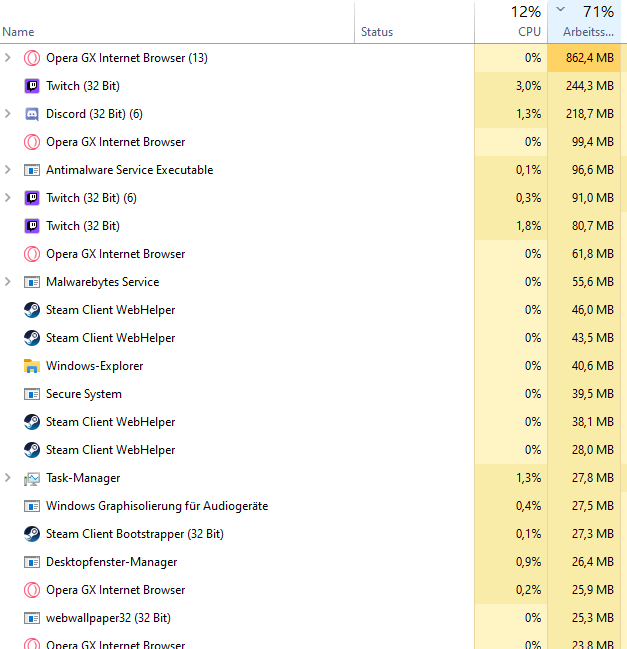Select Windows Graphisolierung für Audiogeräte row
Image resolution: width=627 pixels, height=649 pixels.
pos(310,506)
